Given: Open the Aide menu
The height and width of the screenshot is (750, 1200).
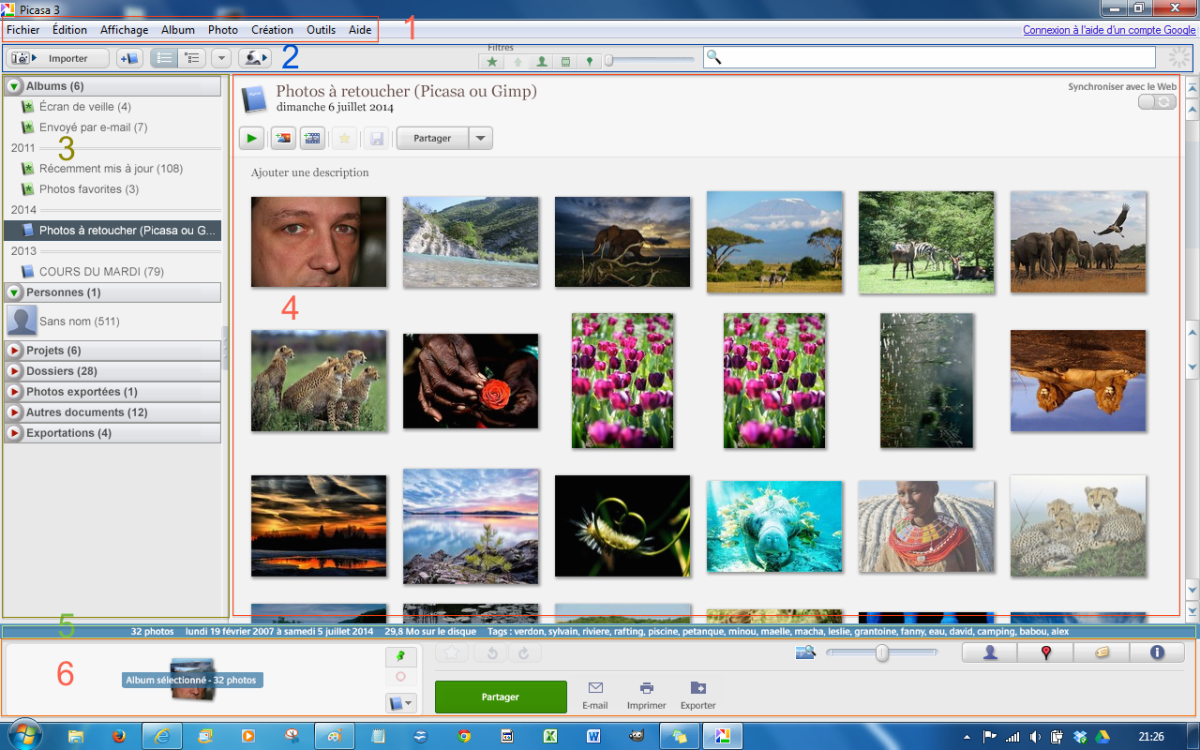Looking at the screenshot, I should tap(360, 30).
